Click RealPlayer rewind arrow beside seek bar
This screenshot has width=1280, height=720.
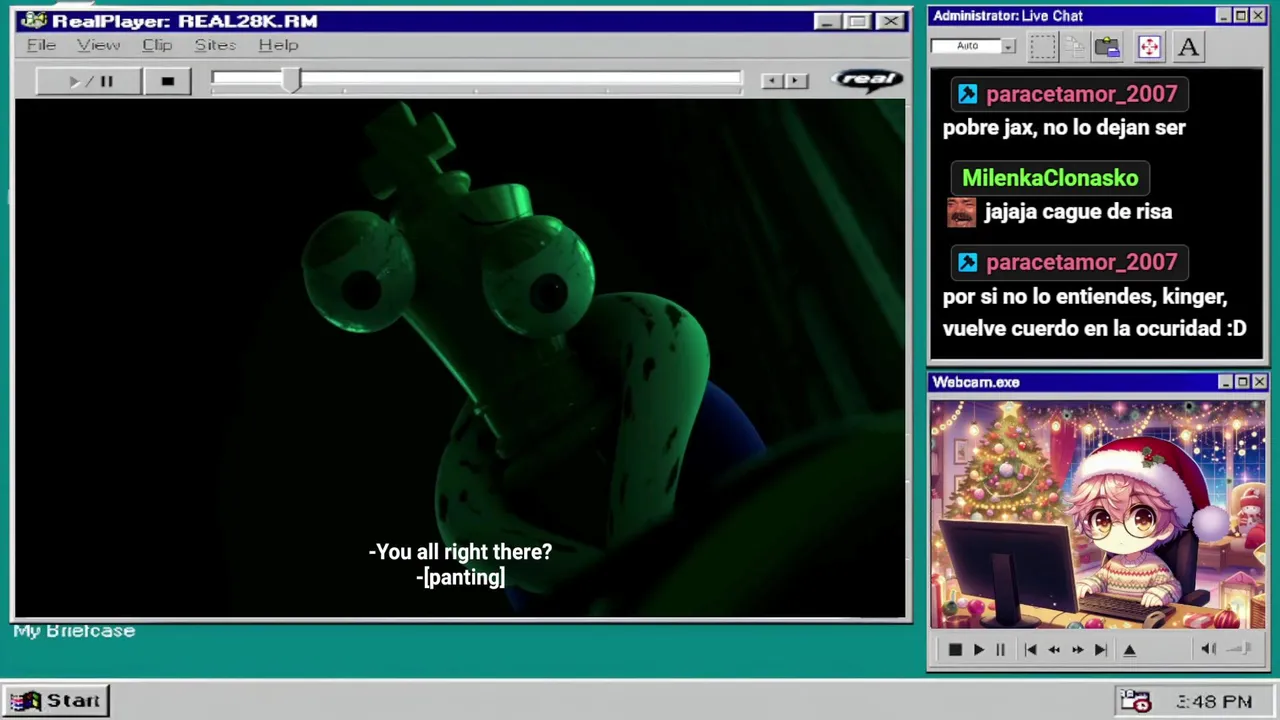point(771,81)
